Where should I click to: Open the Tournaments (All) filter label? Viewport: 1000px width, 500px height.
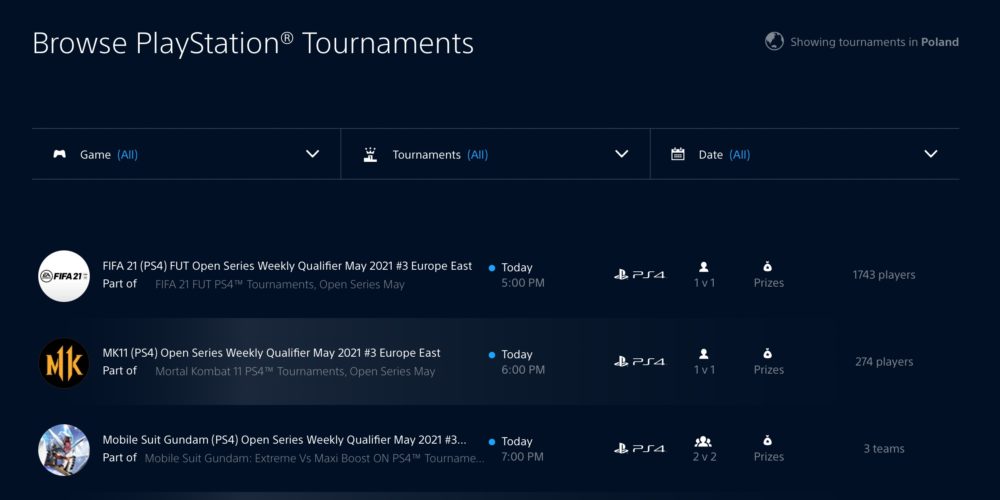[440, 155]
